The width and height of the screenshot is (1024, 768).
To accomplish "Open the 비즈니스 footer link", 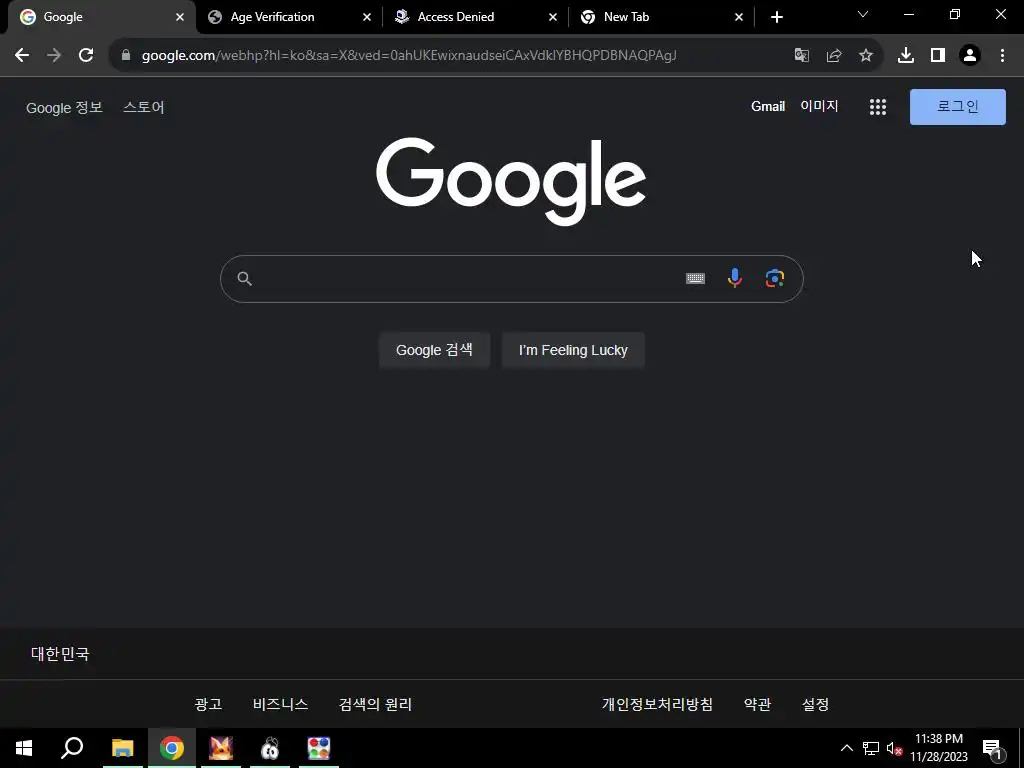I will [x=280, y=704].
